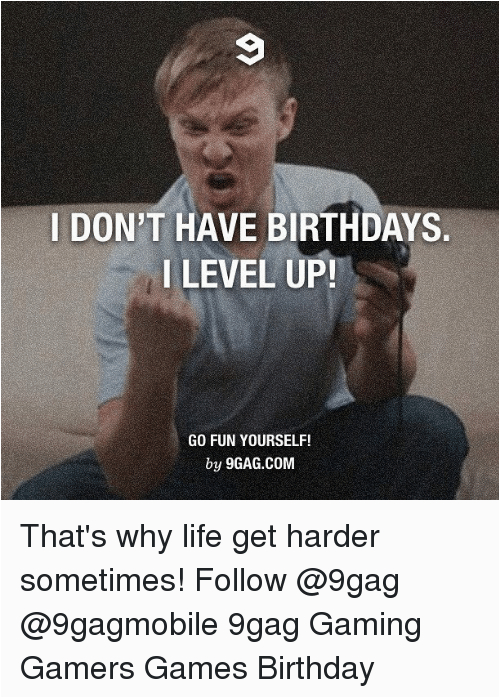The height and width of the screenshot is (698, 500).
Task: Click the "That's why life get harder" caption line
Action: pos(199,538)
